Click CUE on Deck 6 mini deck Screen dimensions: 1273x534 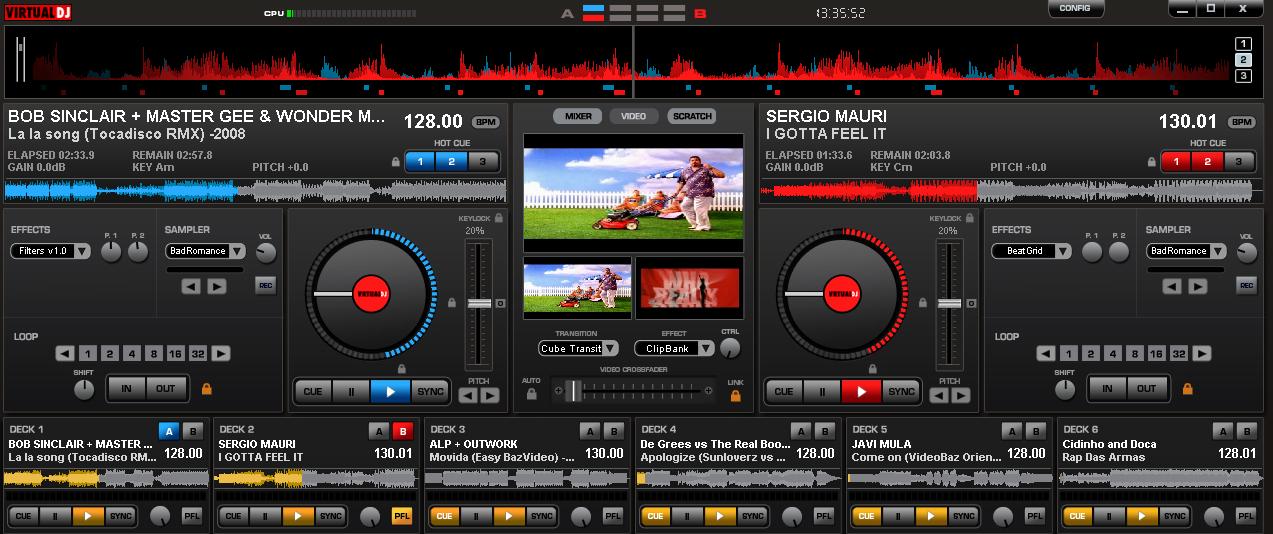[1076, 516]
